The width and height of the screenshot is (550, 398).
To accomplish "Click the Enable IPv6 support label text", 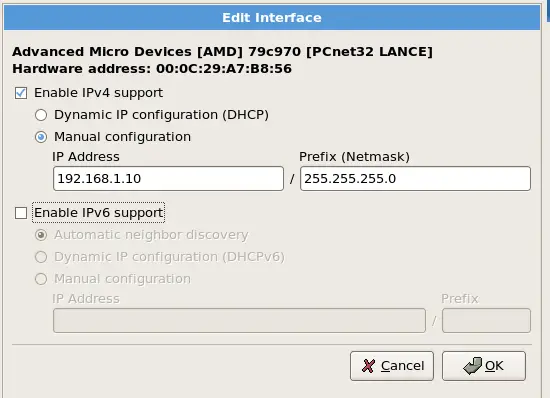I will point(99,213).
